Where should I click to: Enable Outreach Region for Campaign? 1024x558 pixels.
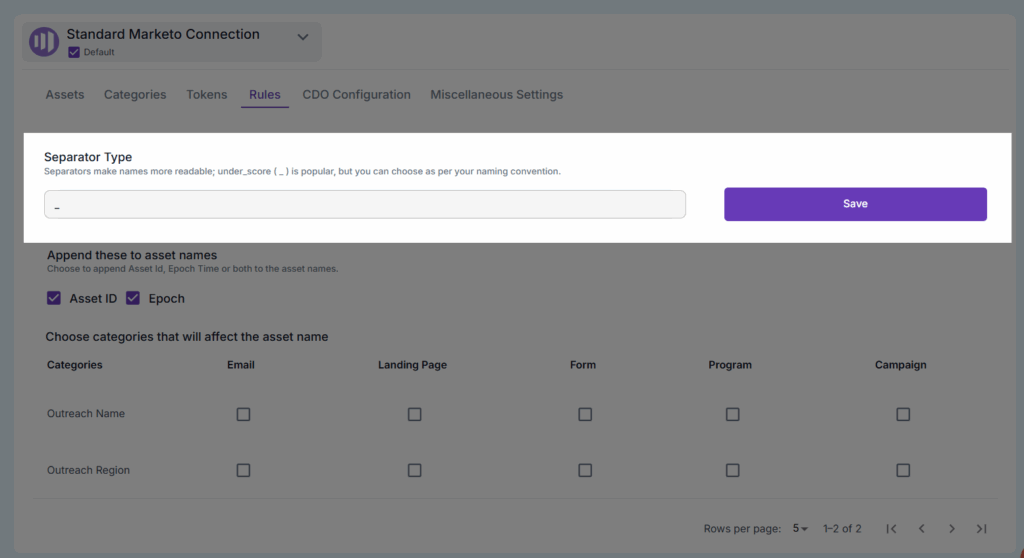click(x=903, y=470)
